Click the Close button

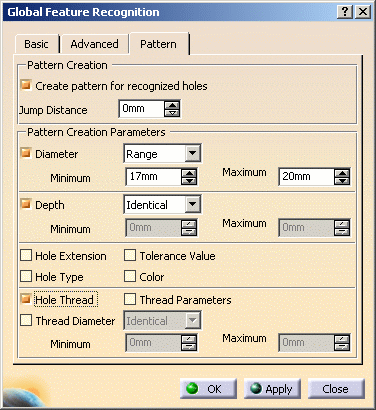click(x=336, y=389)
